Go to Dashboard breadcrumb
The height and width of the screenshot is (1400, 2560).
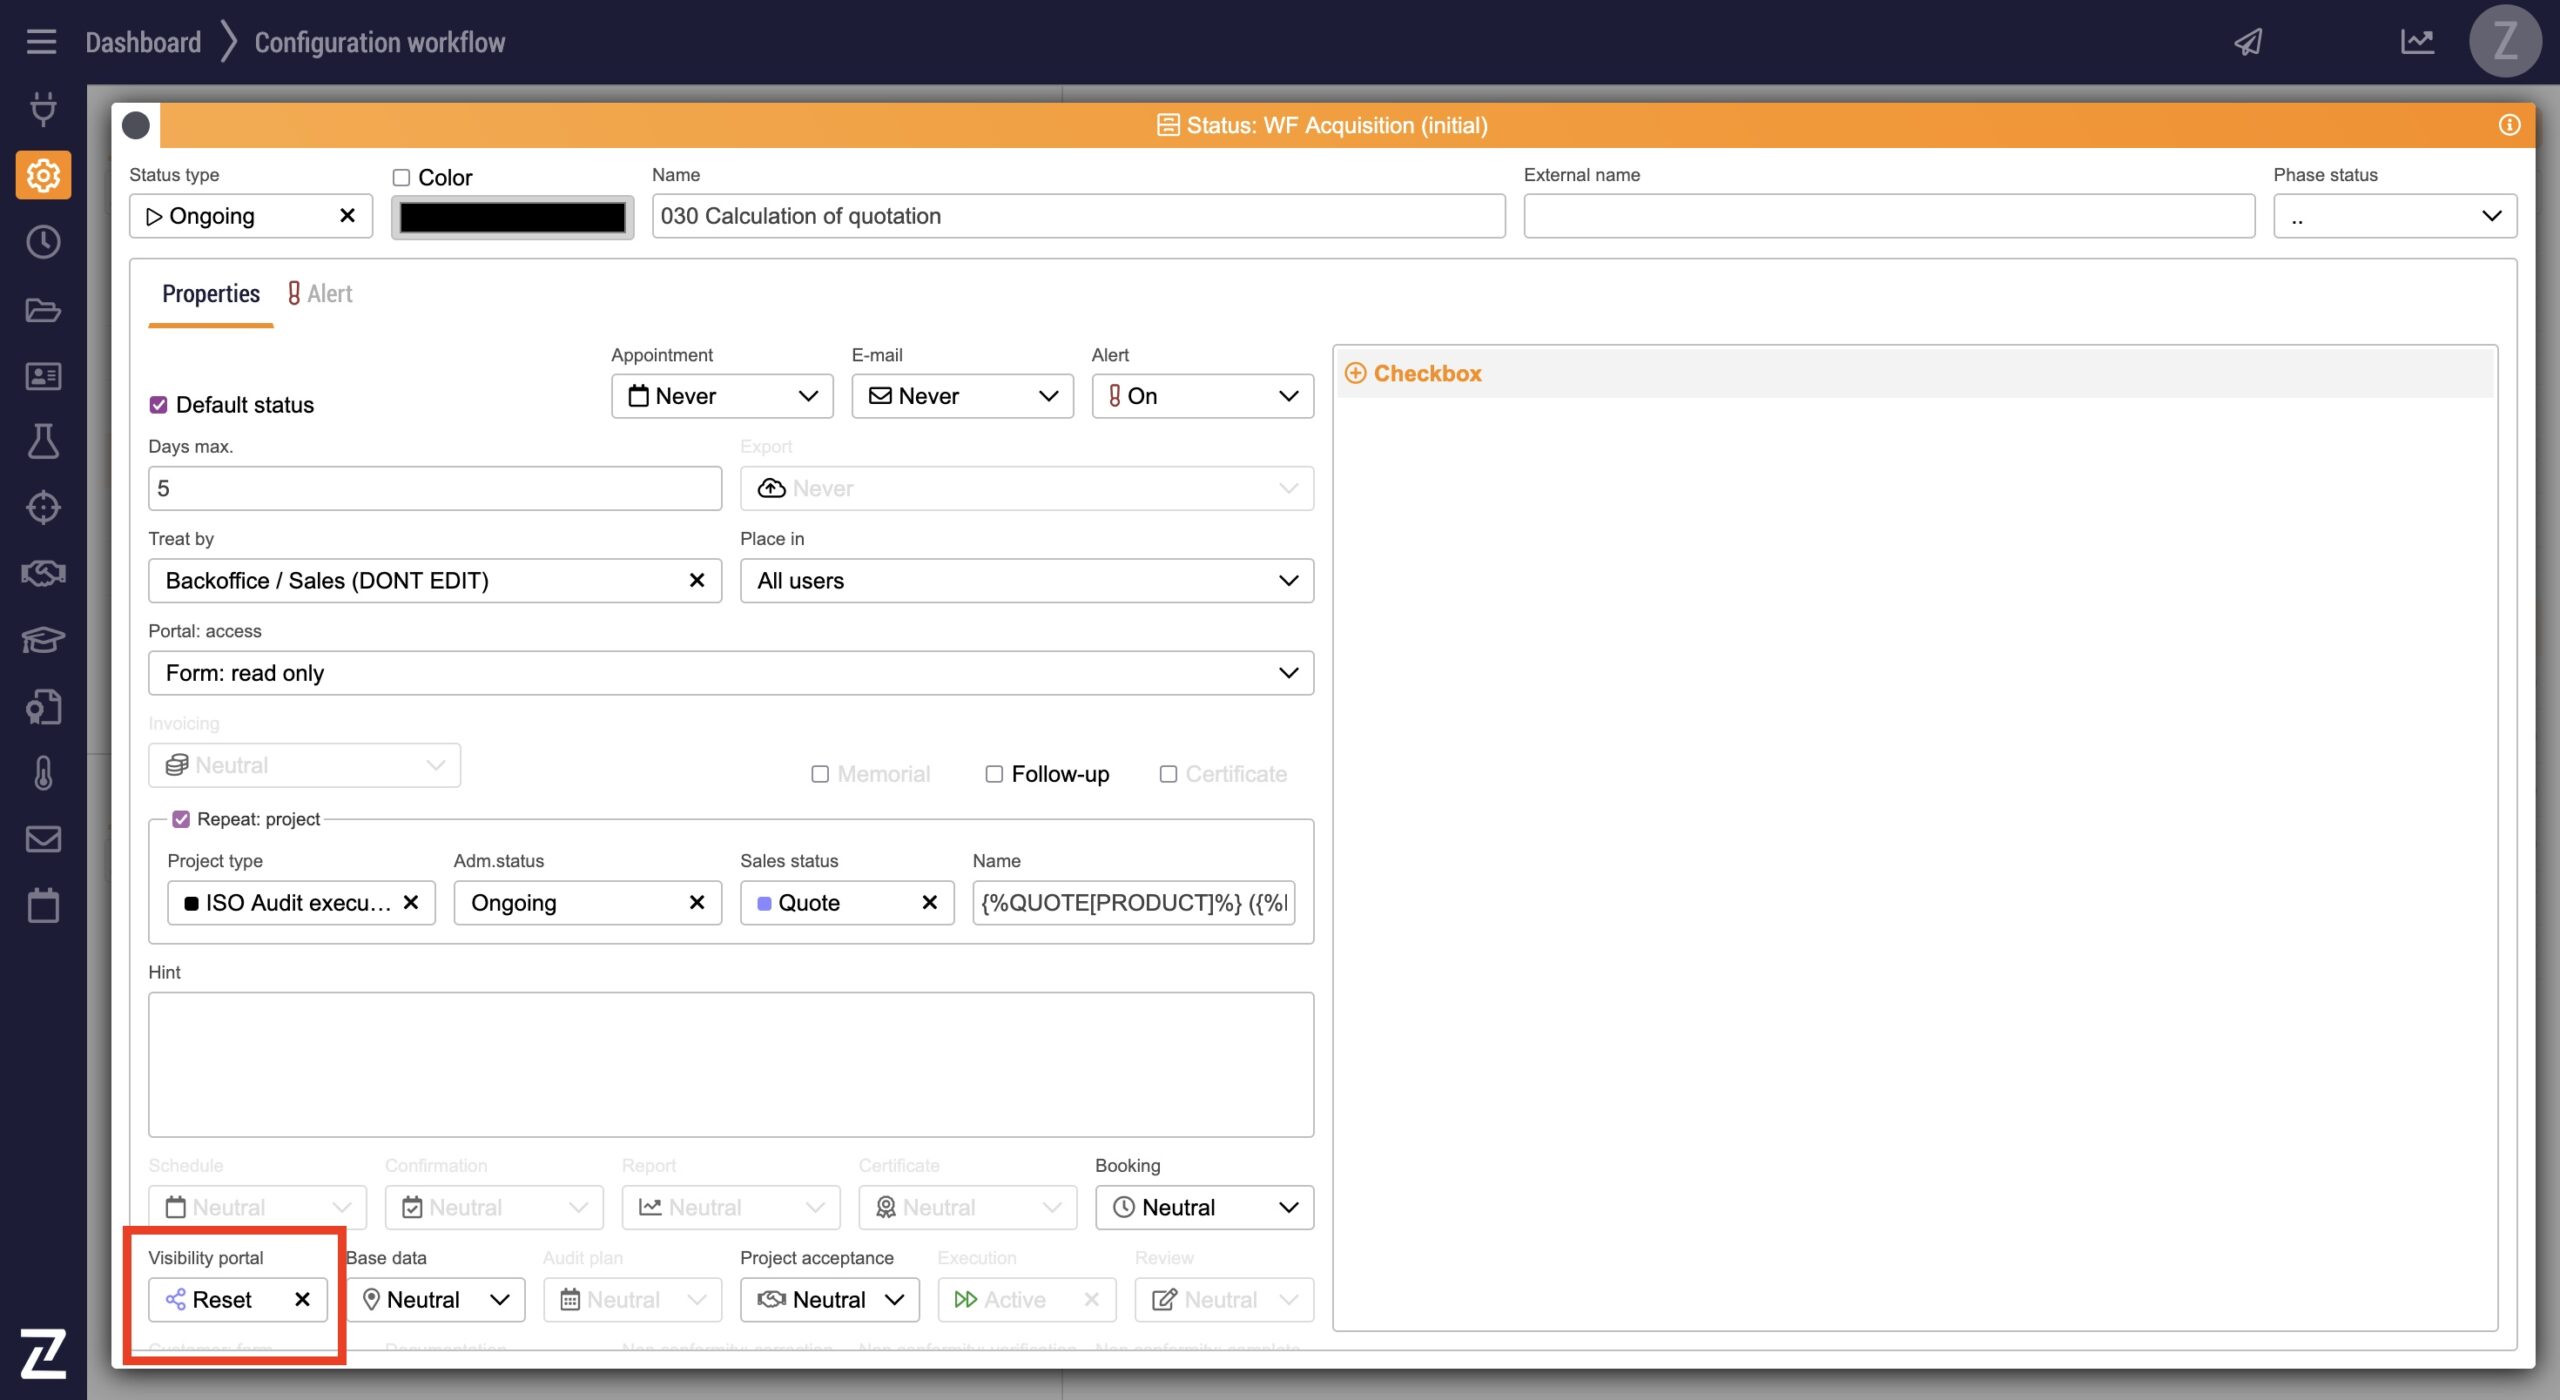[143, 42]
